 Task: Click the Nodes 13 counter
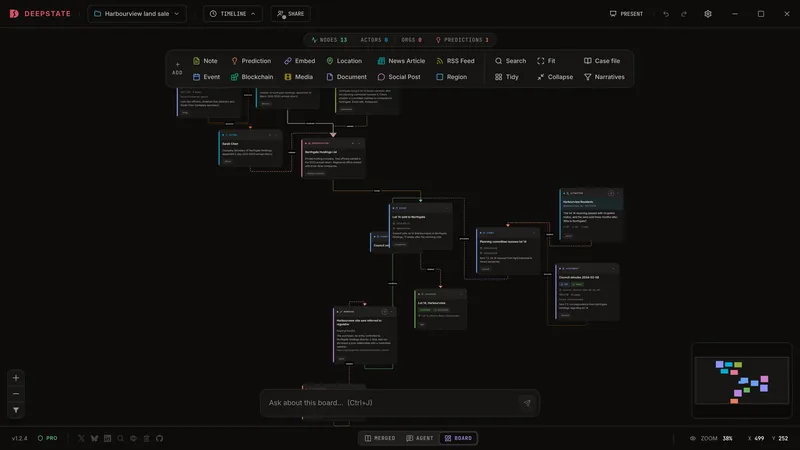click(x=329, y=40)
